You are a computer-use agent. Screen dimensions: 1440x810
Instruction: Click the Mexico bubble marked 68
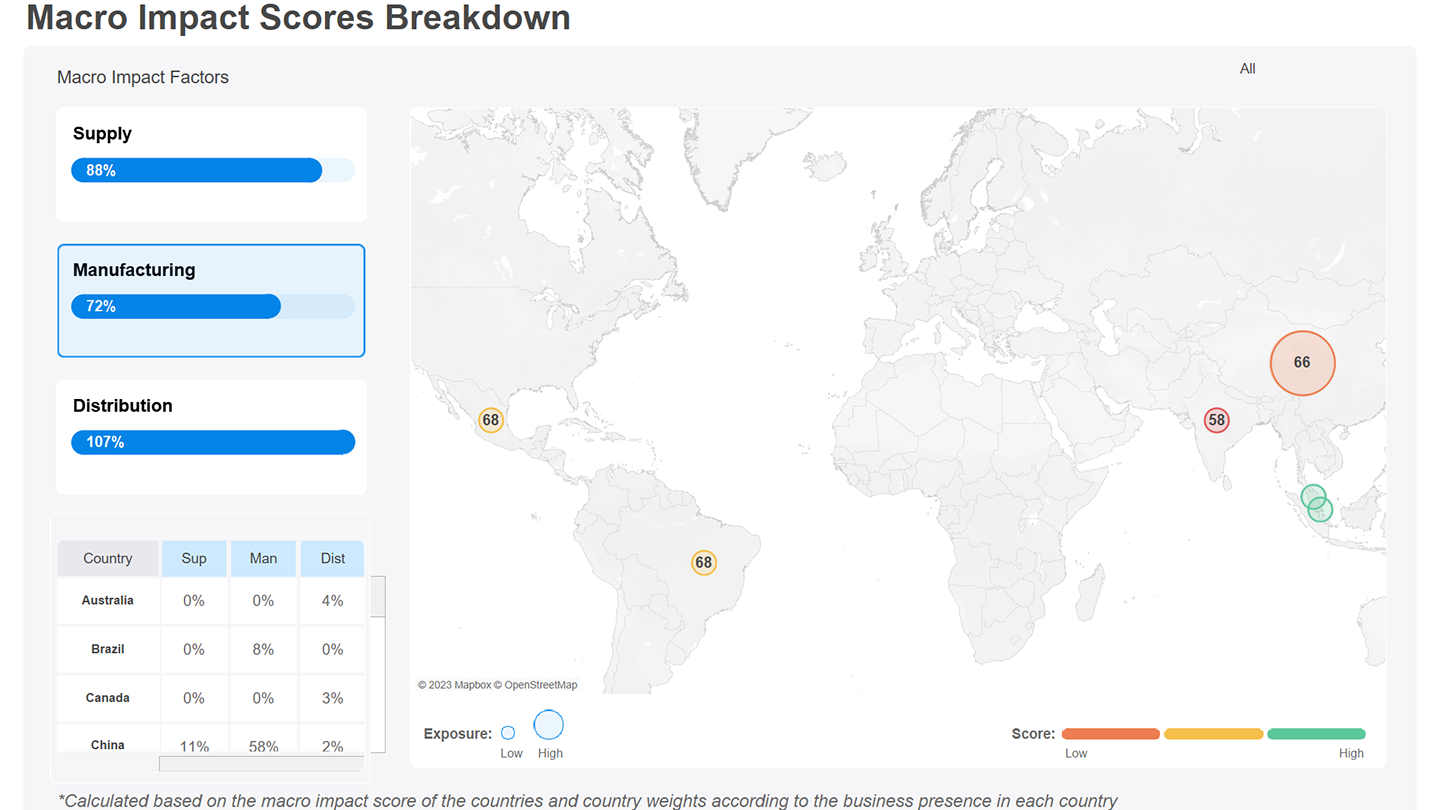[490, 420]
